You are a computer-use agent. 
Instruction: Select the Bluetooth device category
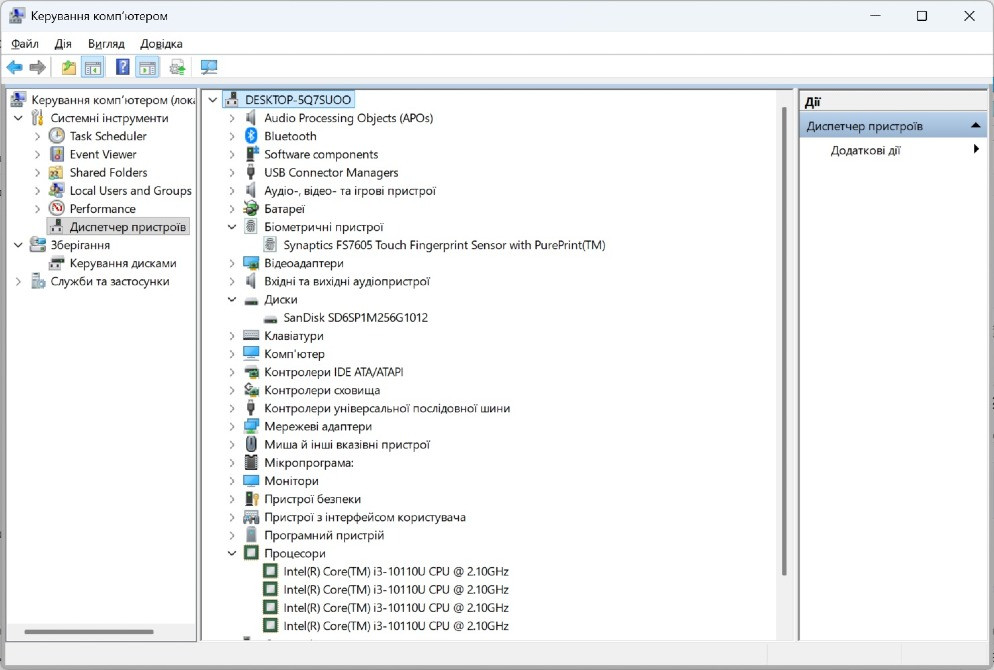click(290, 136)
